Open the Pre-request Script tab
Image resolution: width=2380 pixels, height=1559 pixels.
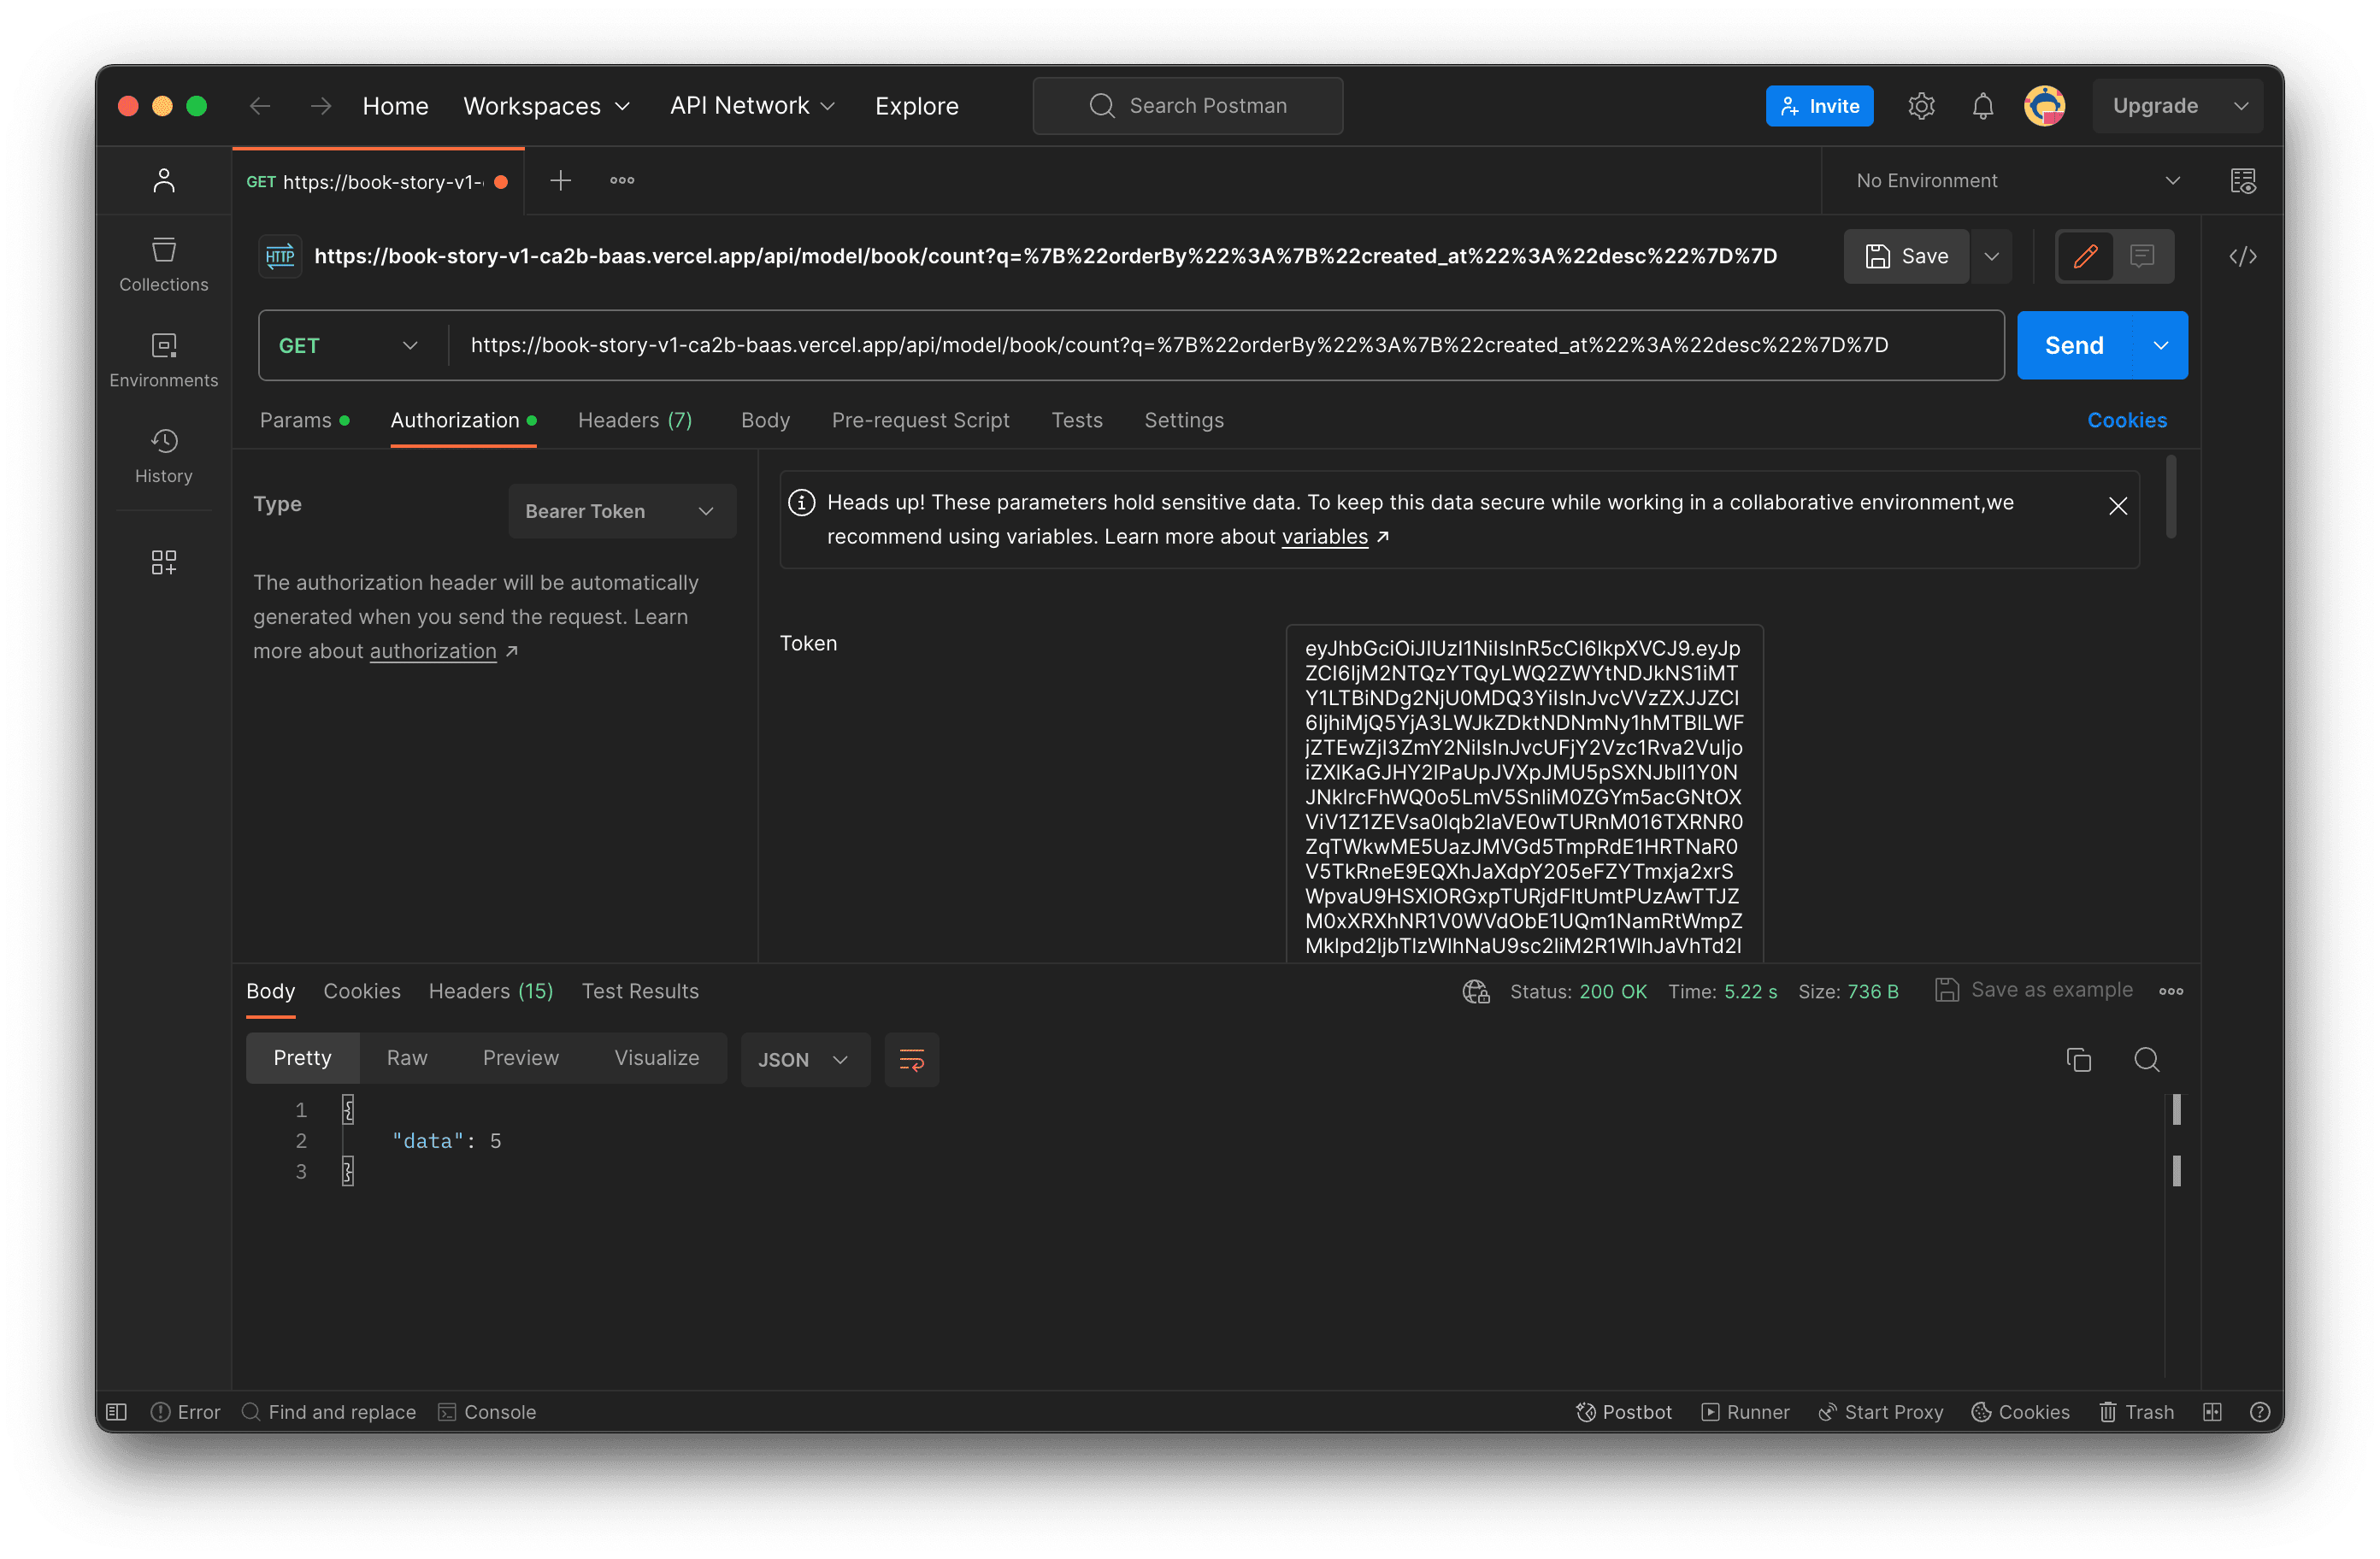pyautogui.click(x=920, y=420)
